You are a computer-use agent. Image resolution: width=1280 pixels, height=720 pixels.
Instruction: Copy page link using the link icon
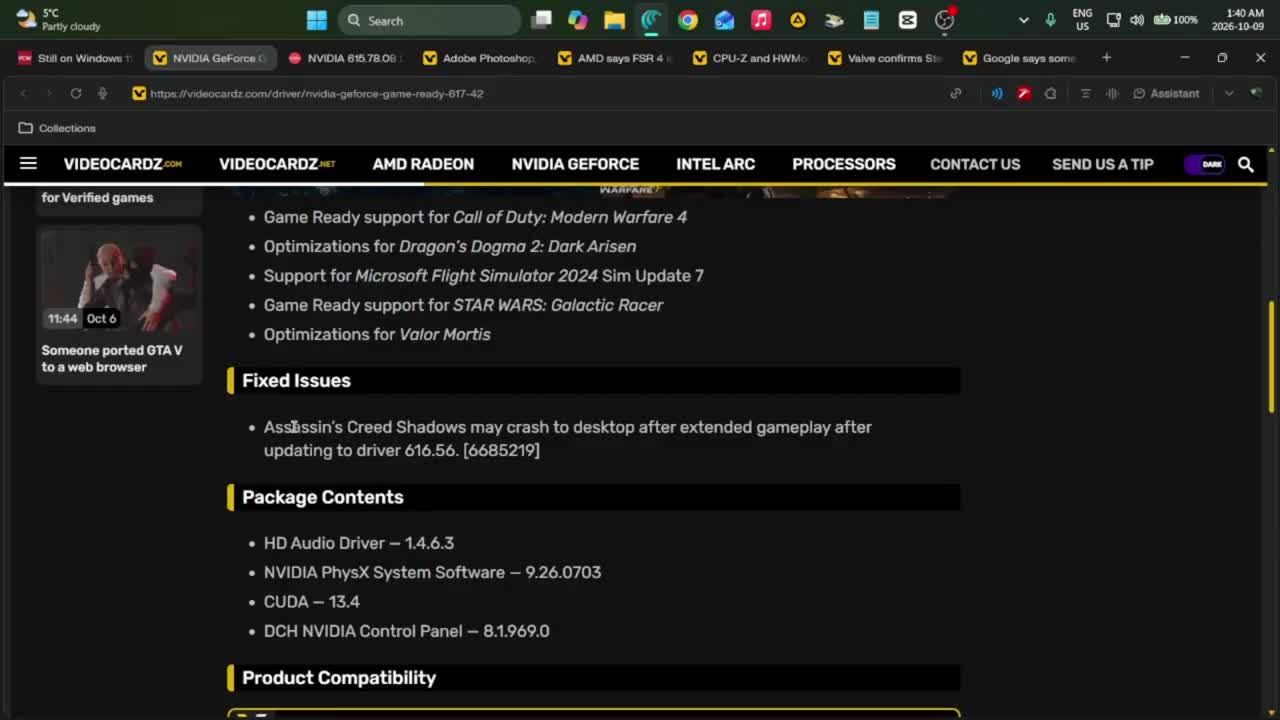click(x=956, y=93)
